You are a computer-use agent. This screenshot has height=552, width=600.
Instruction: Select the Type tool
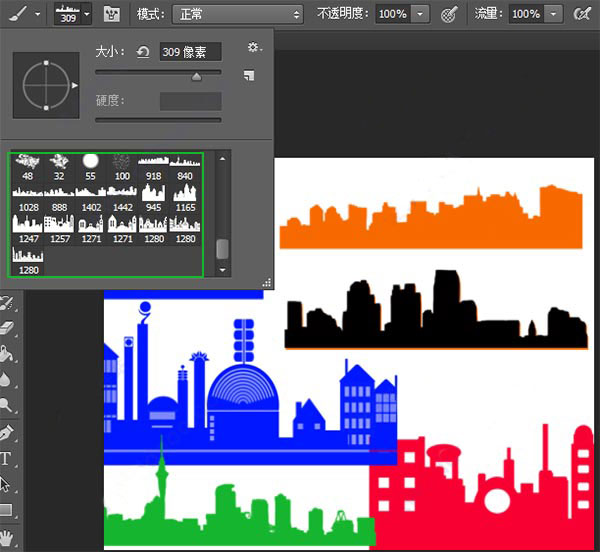(x=6, y=459)
